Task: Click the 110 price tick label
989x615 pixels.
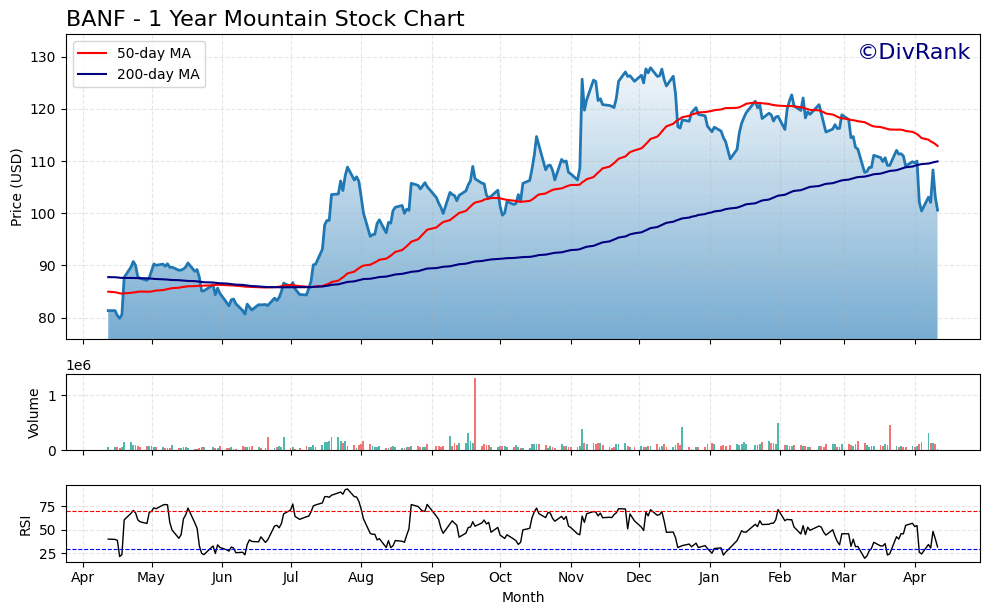Action: click(x=43, y=162)
